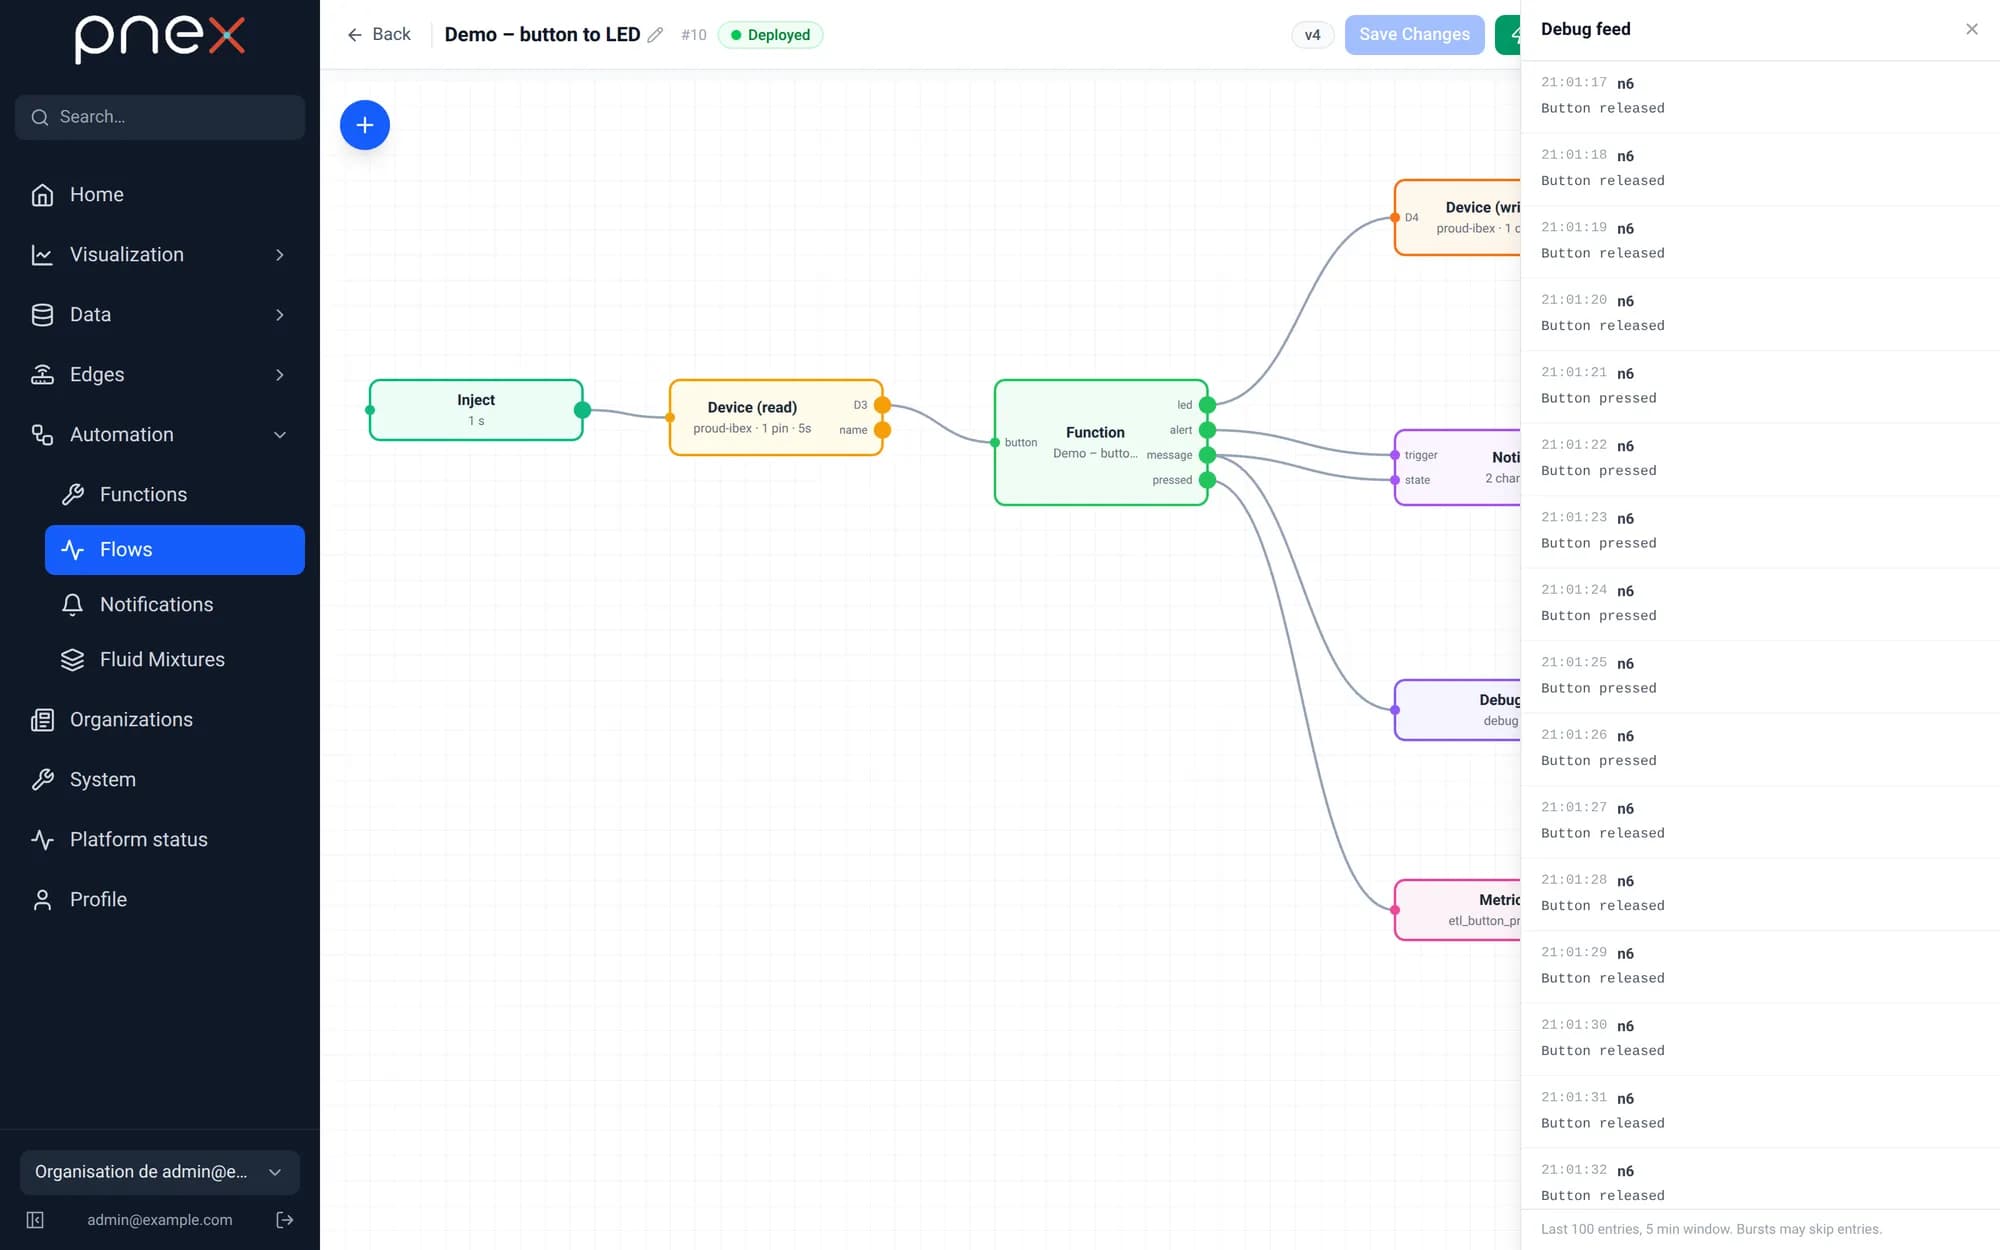Click the Device (read) D3 output port
The height and width of the screenshot is (1250, 2000).
pos(882,405)
